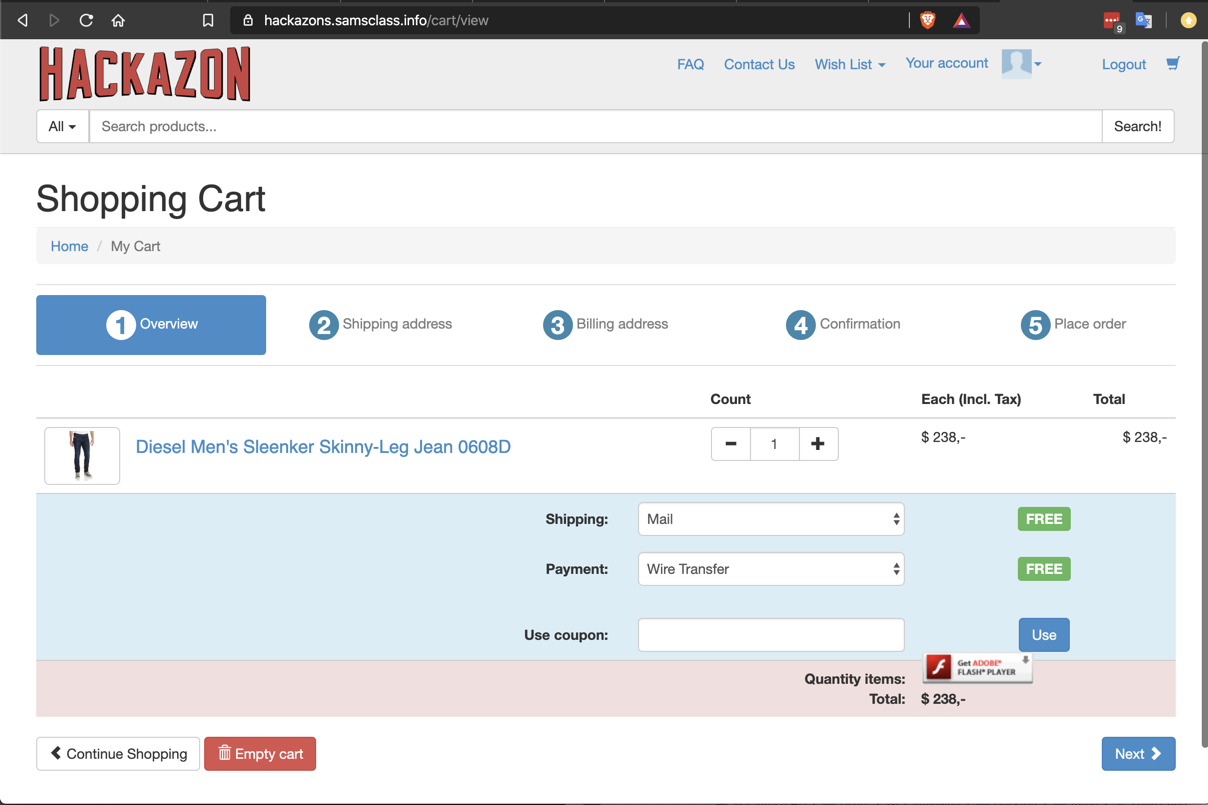Open the red extension icon with badge 9
1208x805 pixels.
pyautogui.click(x=1112, y=20)
